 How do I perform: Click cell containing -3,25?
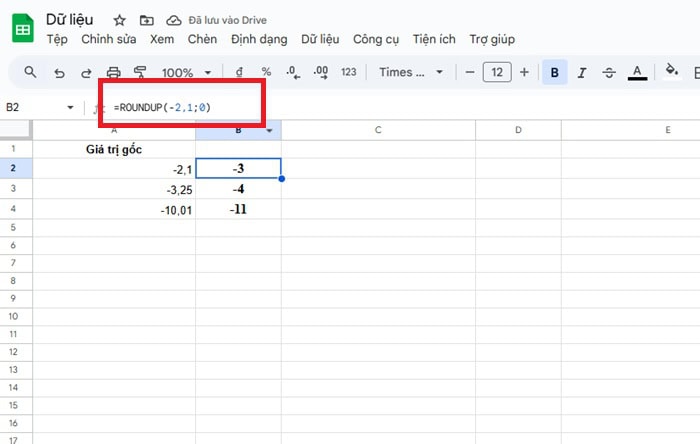tap(114, 189)
